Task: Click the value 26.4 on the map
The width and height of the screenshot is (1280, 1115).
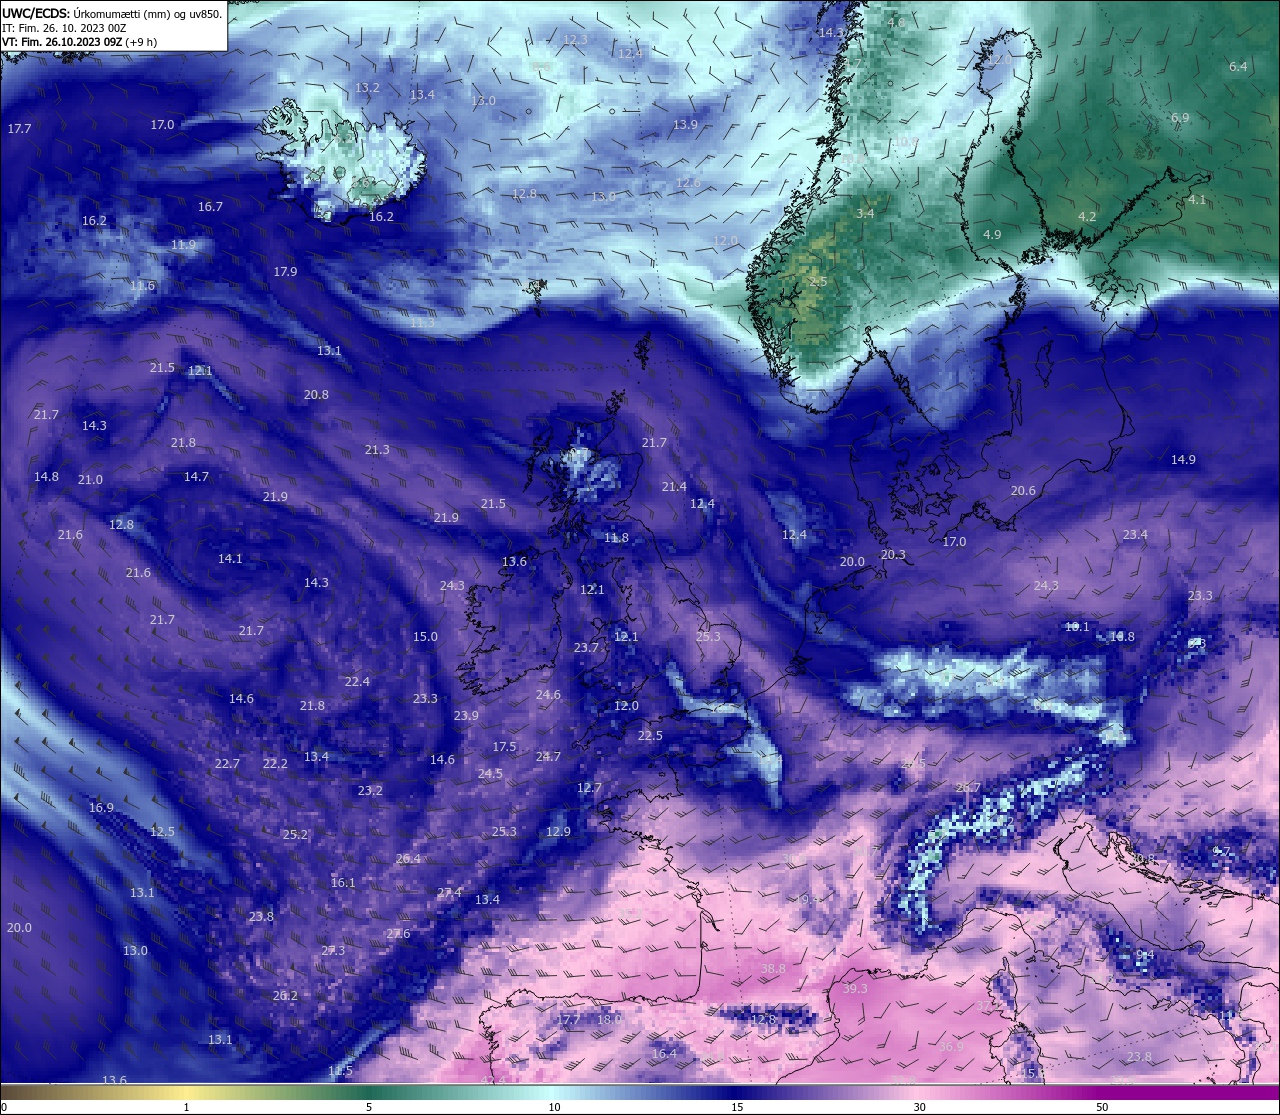Action: [408, 859]
